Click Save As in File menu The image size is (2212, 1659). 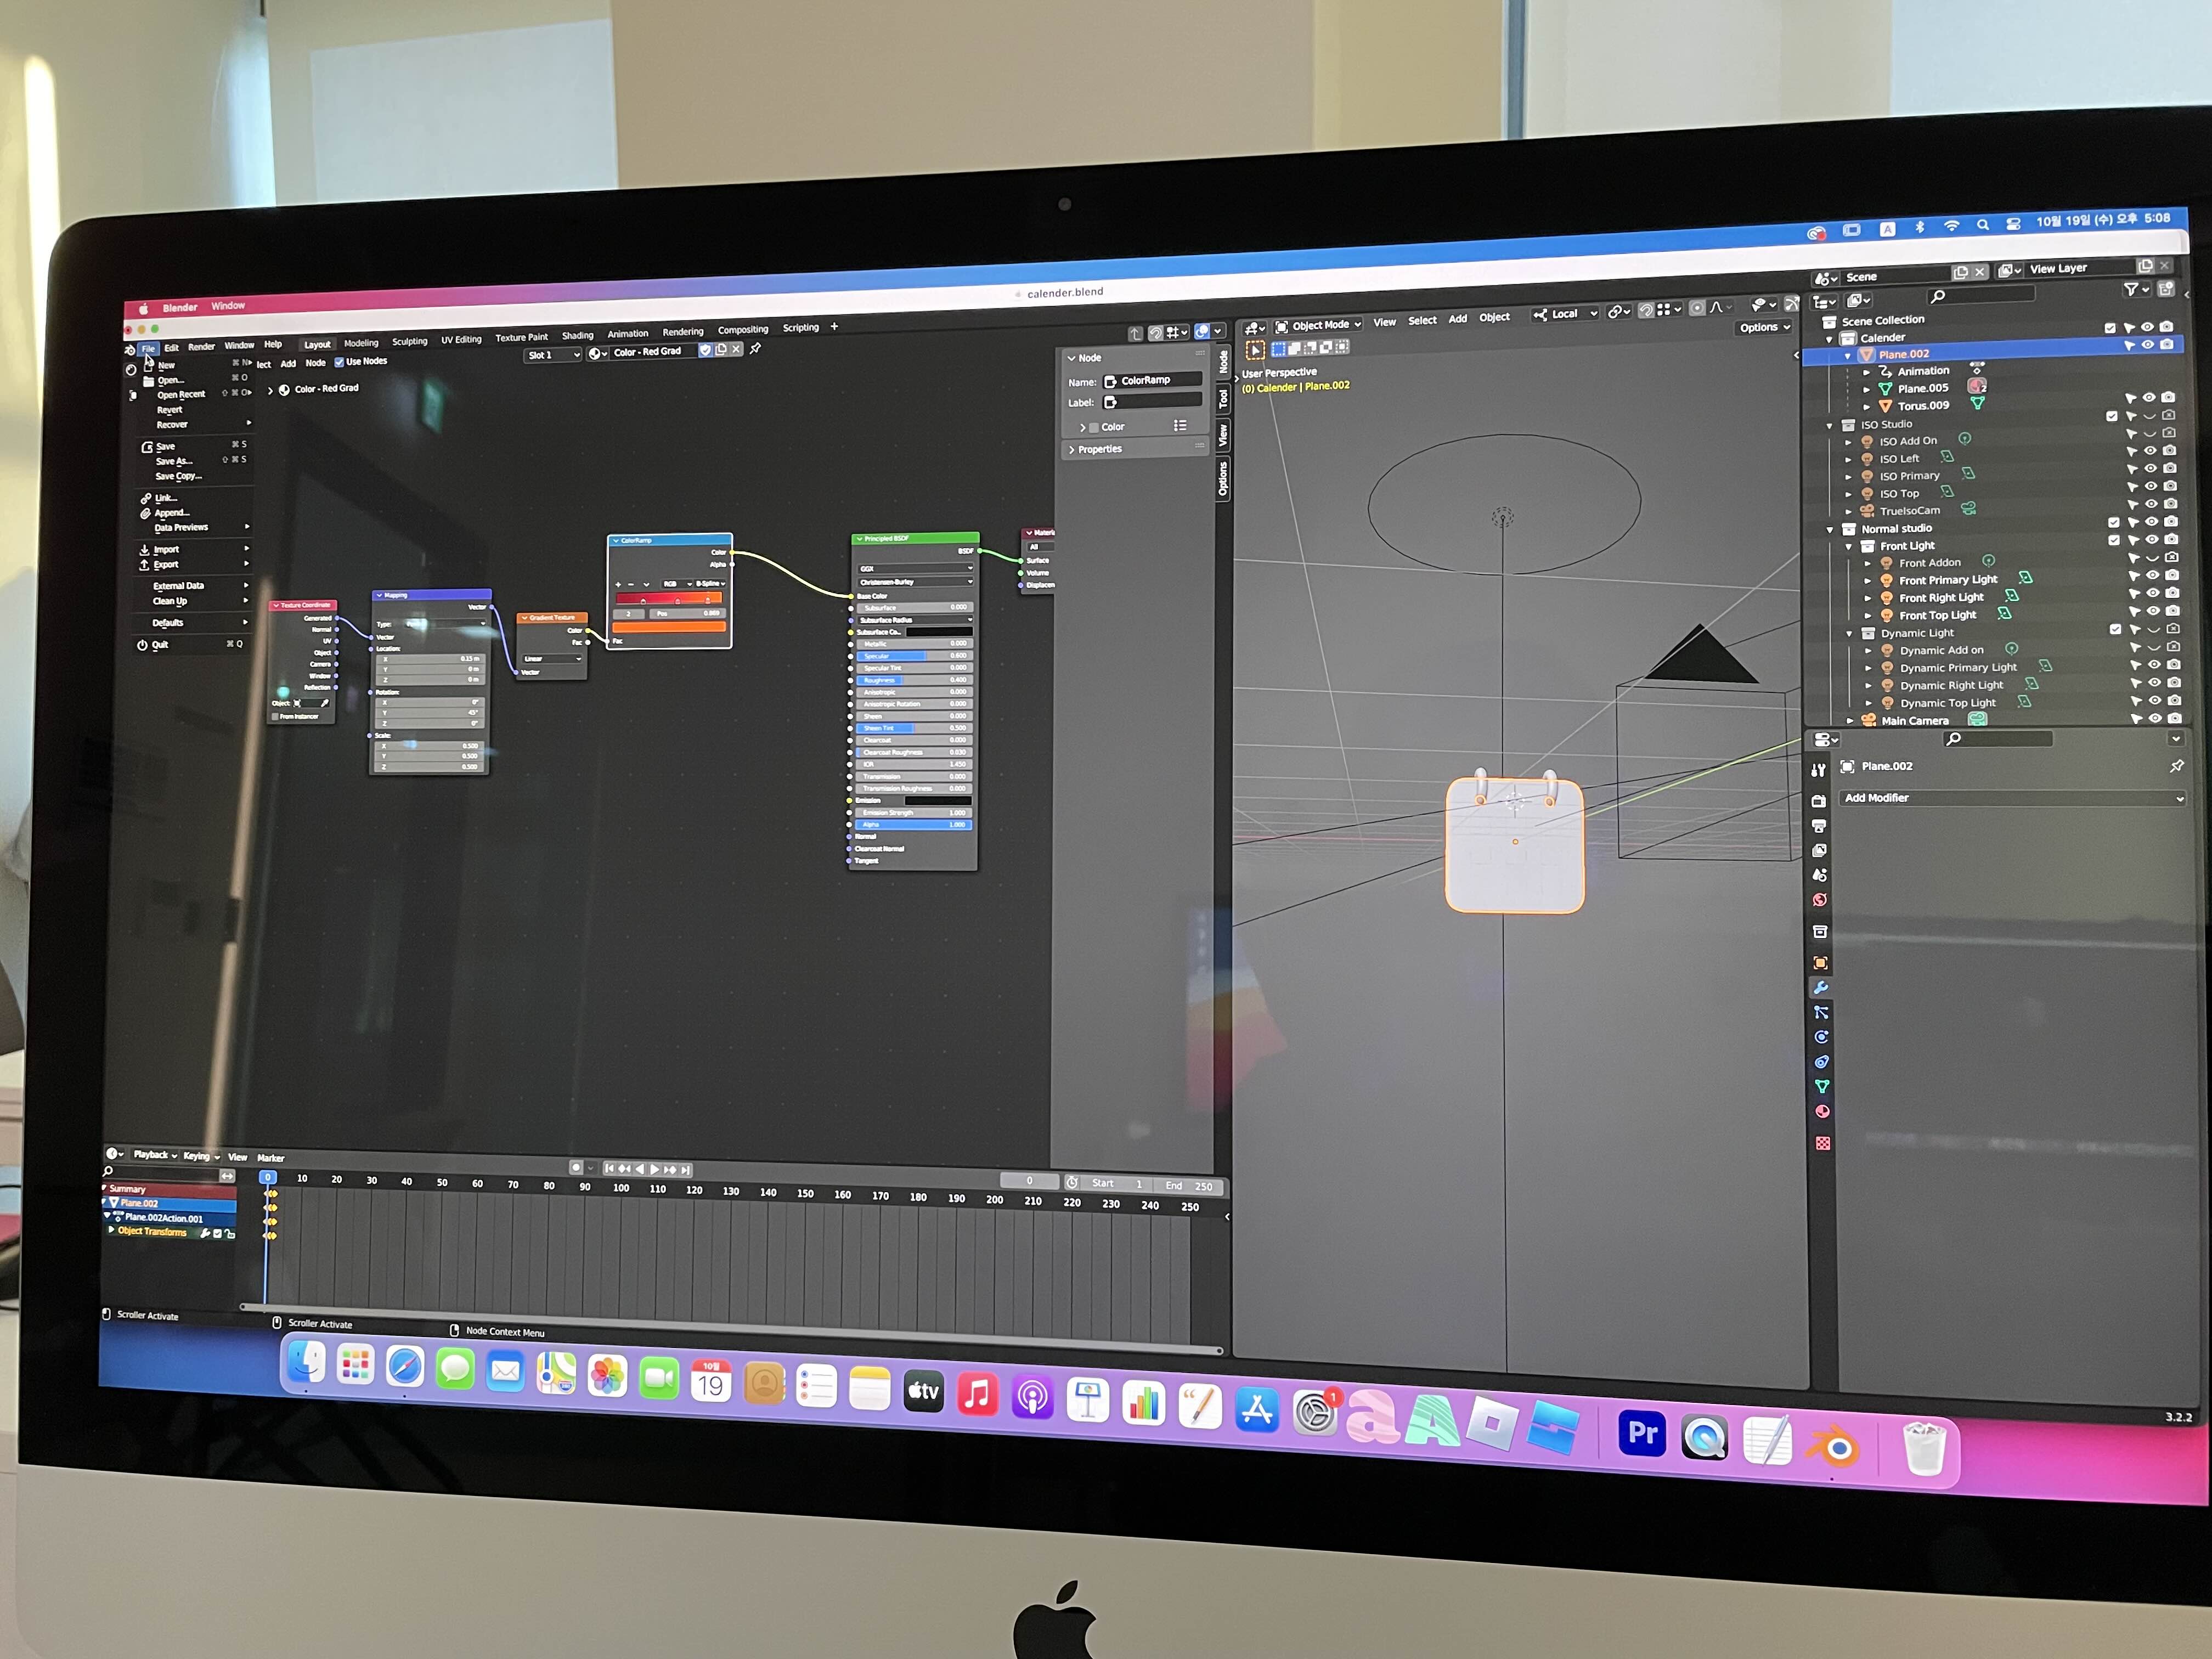click(x=174, y=461)
